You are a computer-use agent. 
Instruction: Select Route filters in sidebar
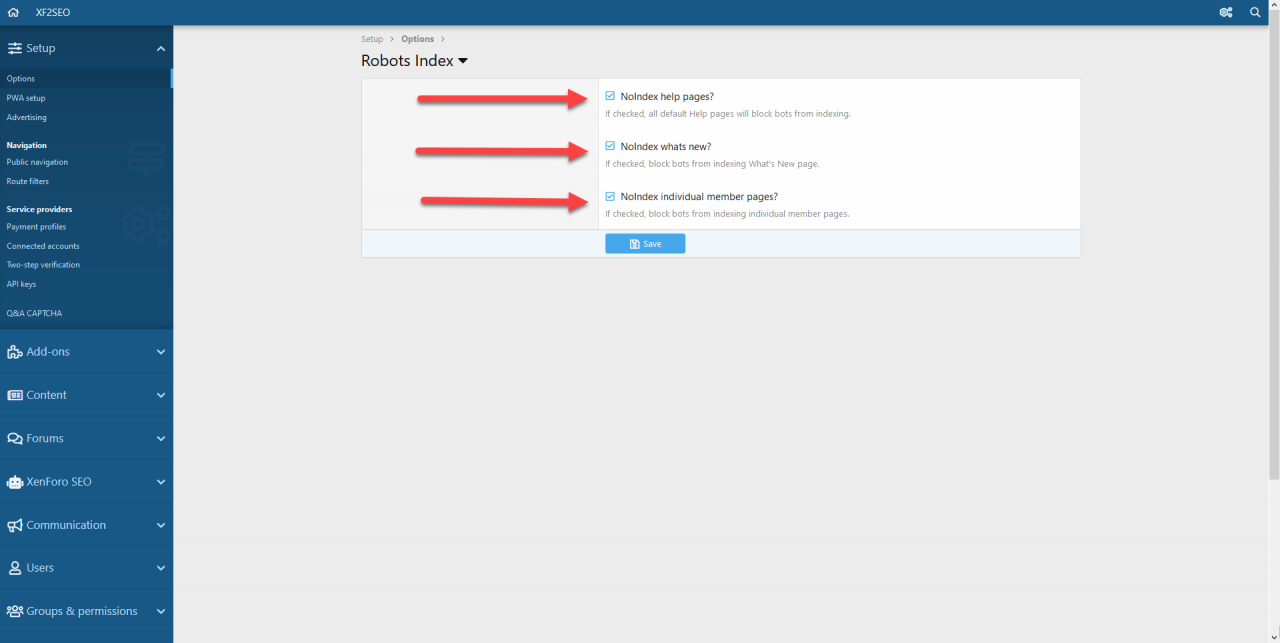click(28, 181)
